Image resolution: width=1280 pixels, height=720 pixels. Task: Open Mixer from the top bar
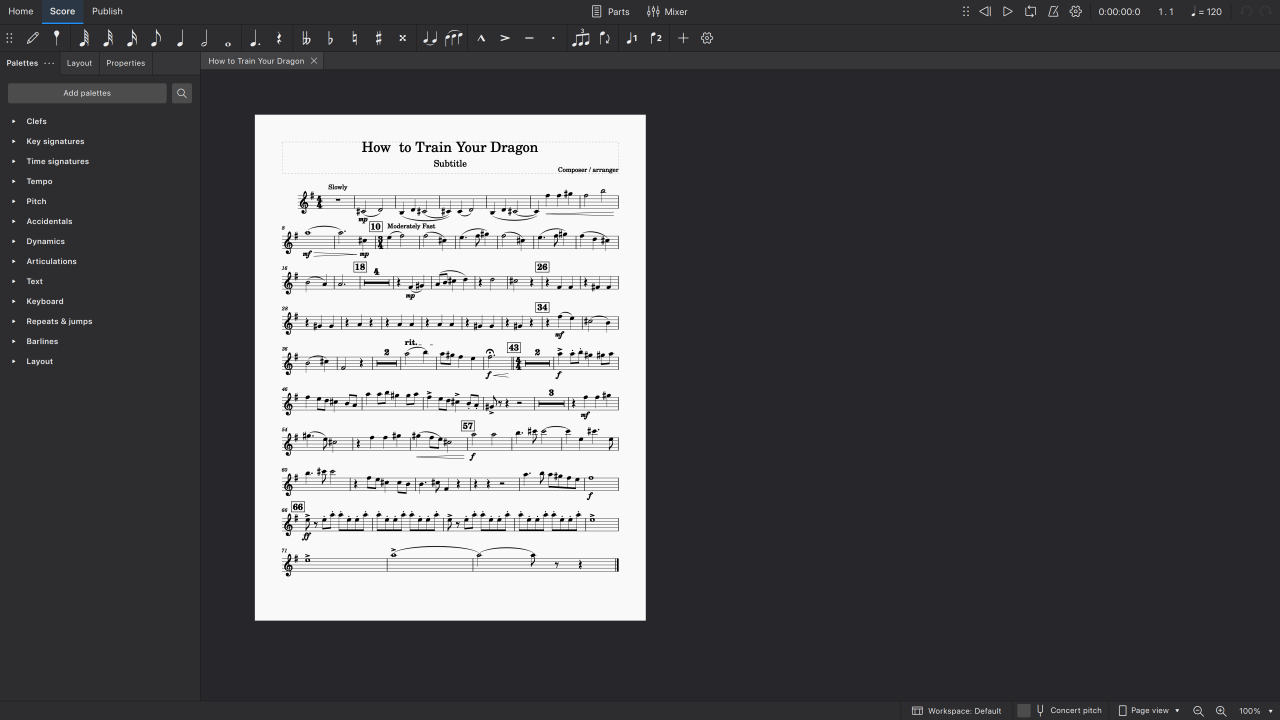point(667,12)
